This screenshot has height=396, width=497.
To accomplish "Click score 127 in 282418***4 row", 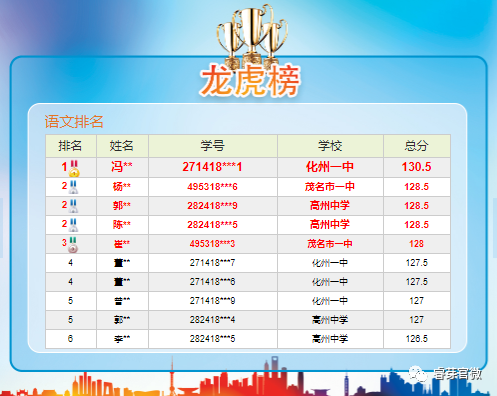I will pos(416,320).
